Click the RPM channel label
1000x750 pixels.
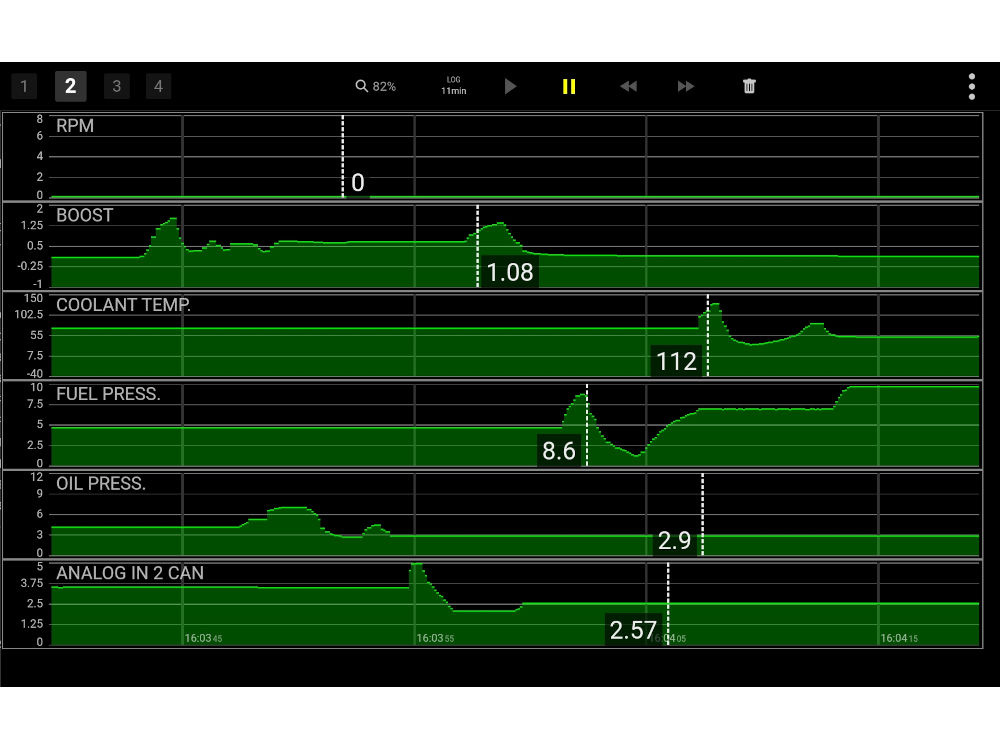(75, 127)
